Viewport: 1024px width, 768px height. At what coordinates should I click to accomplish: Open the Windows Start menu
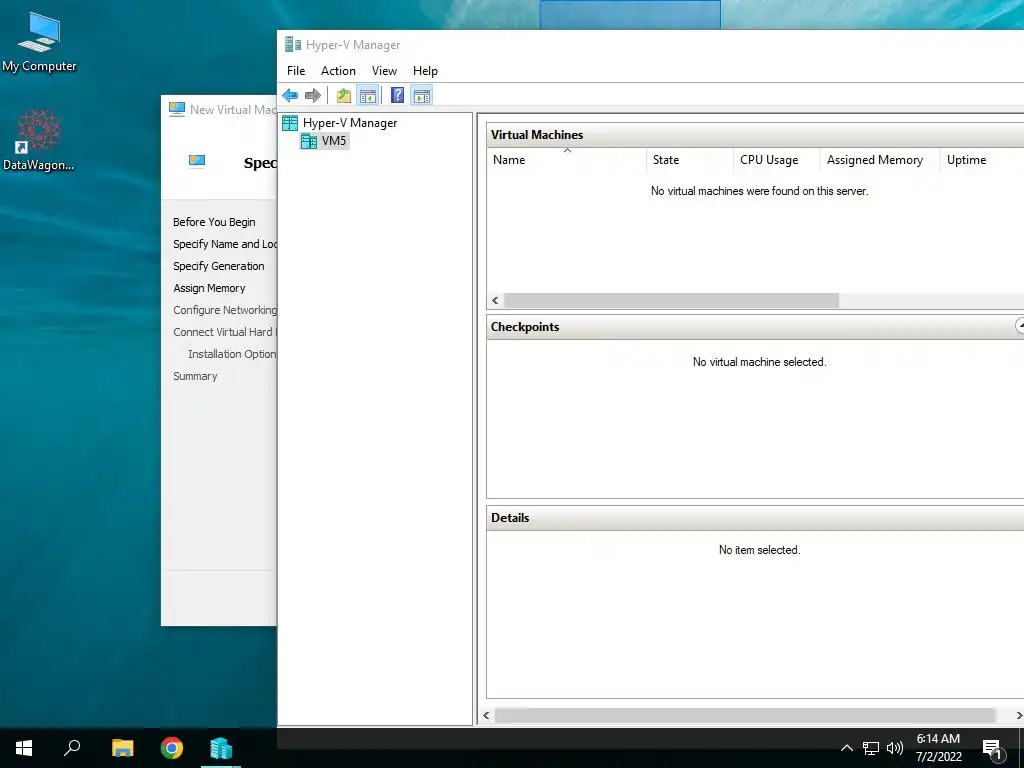pyautogui.click(x=24, y=748)
